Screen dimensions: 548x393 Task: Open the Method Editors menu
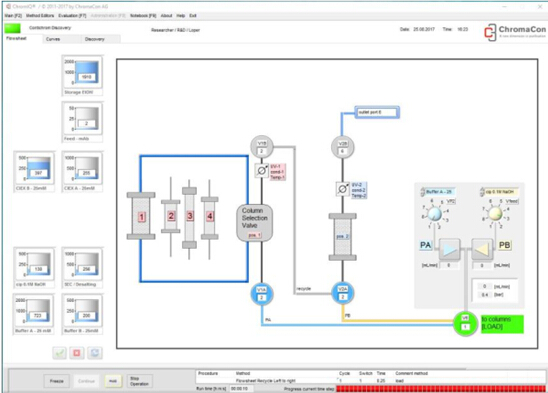[x=40, y=16]
